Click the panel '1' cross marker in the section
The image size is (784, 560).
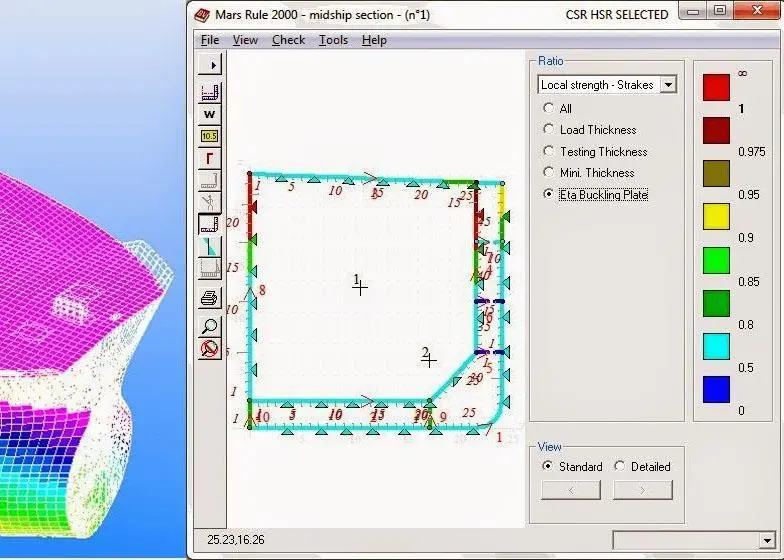point(360,287)
